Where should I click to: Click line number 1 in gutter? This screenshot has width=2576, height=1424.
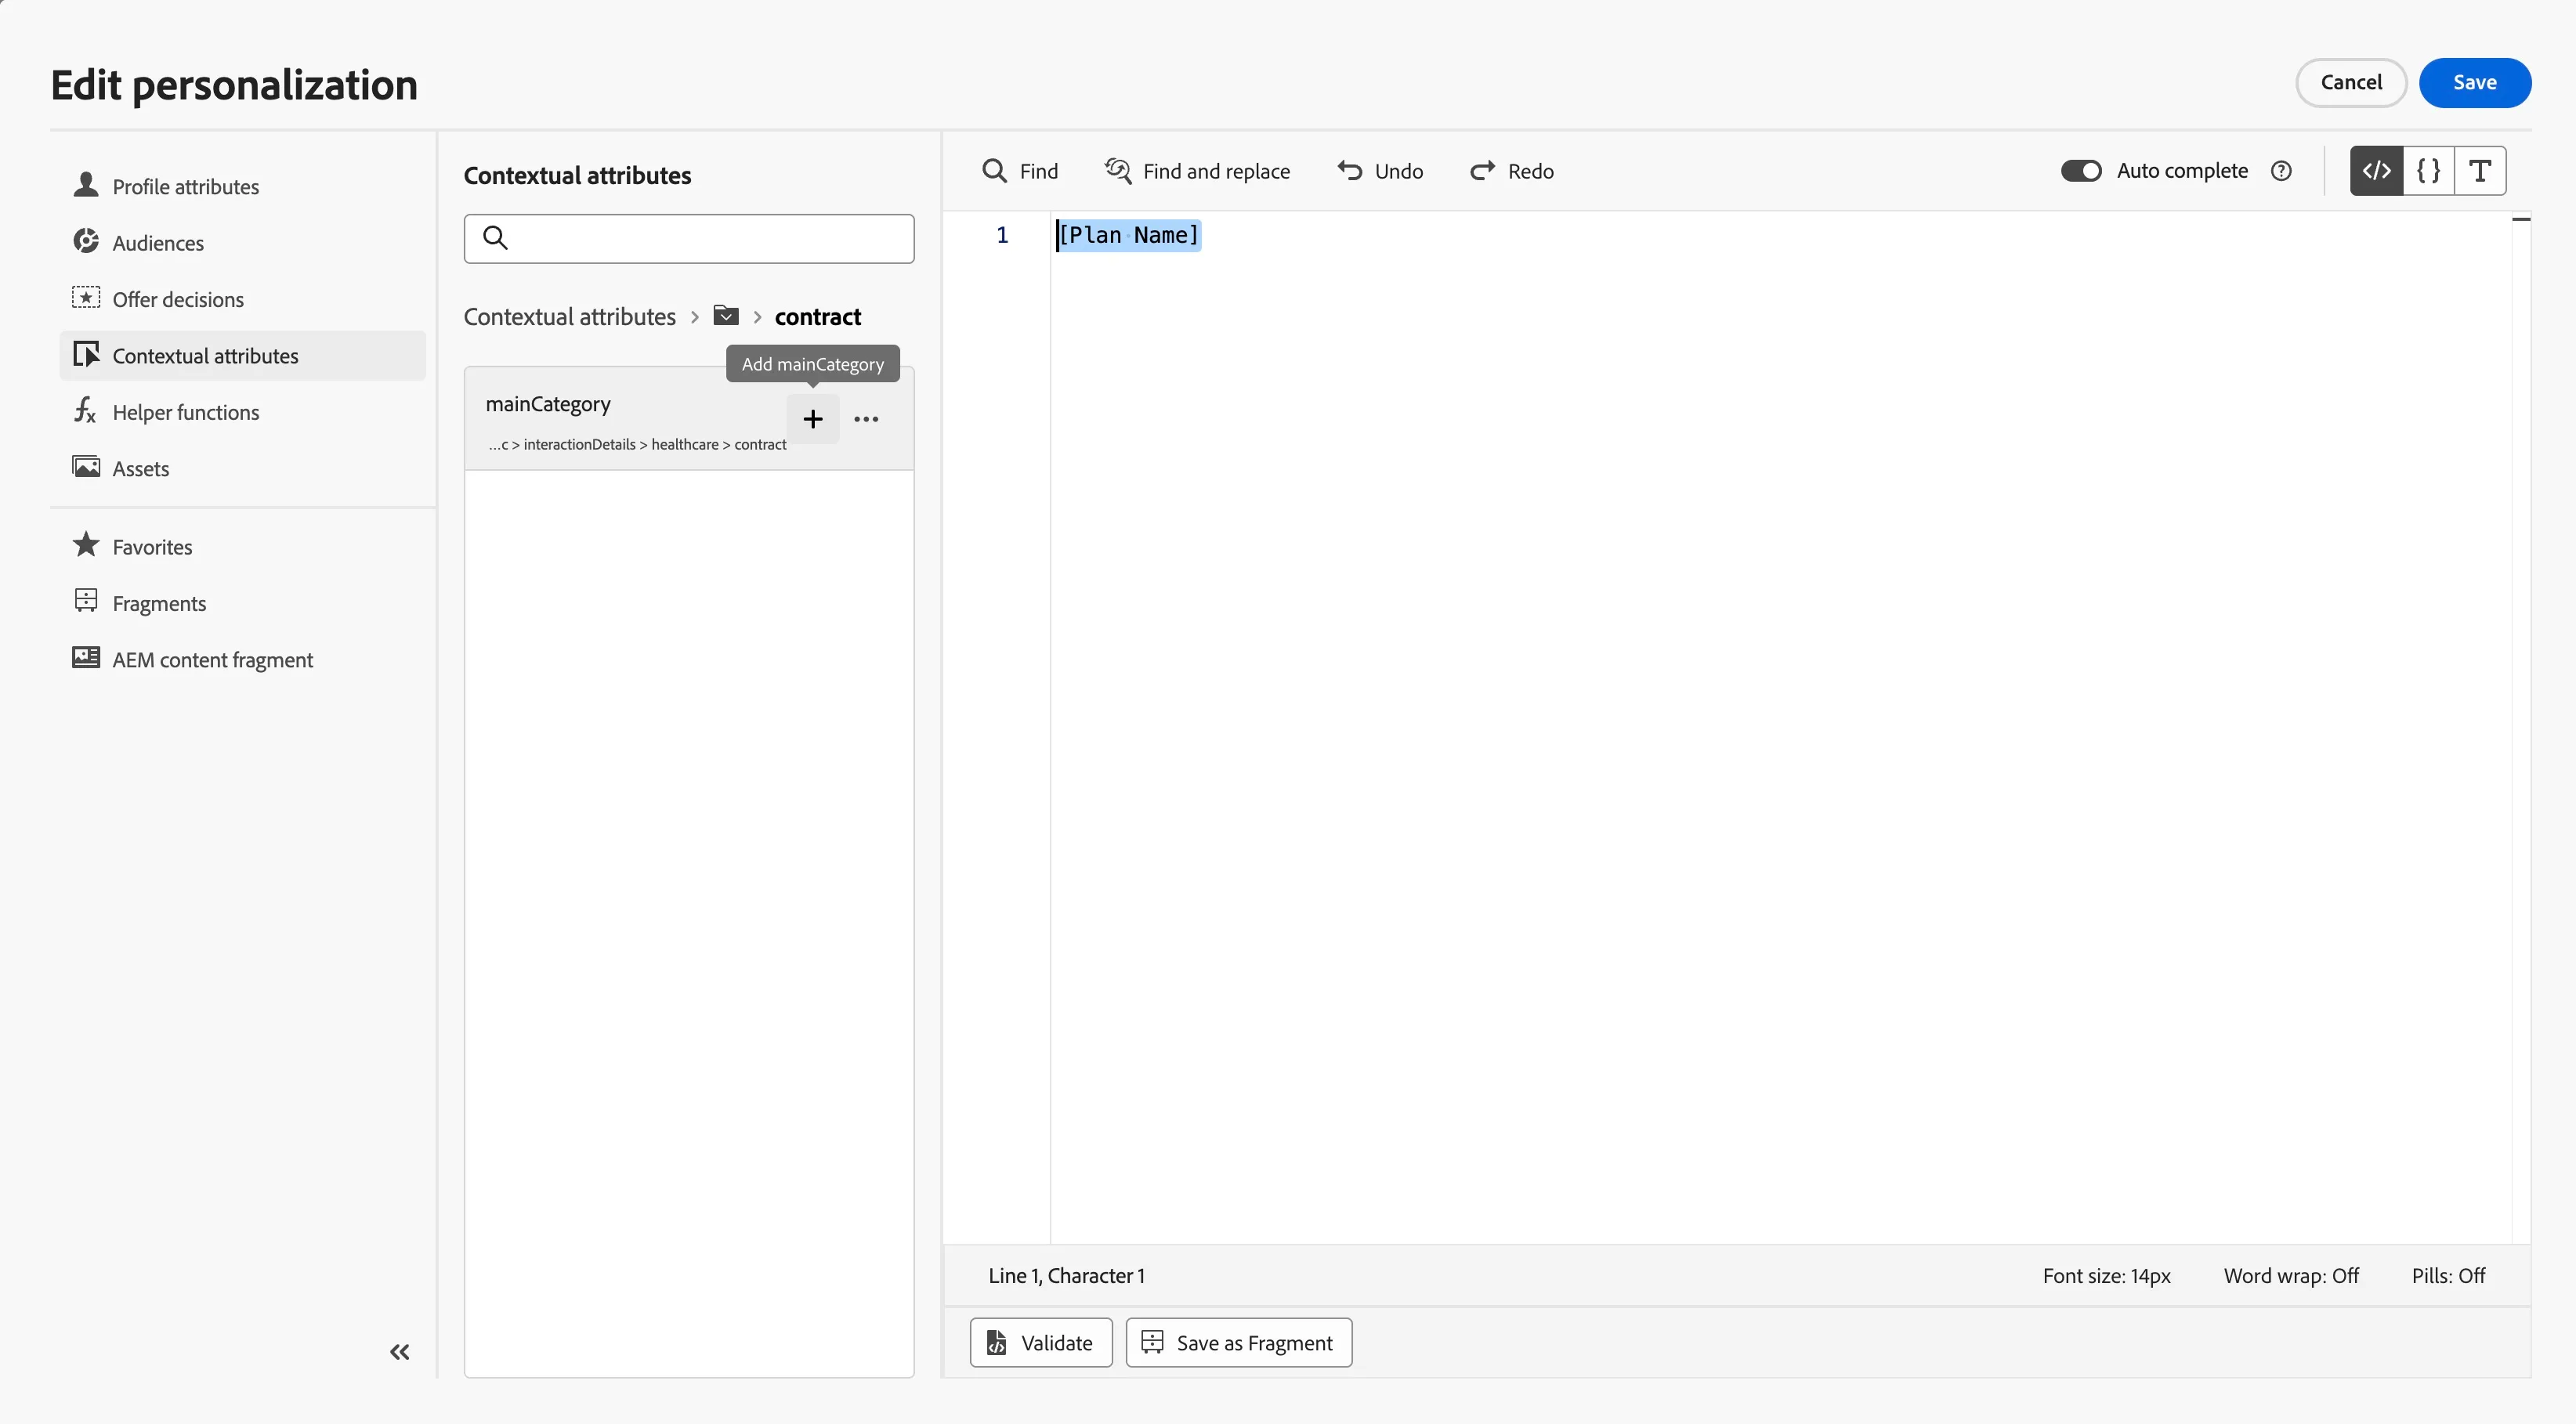1002,235
